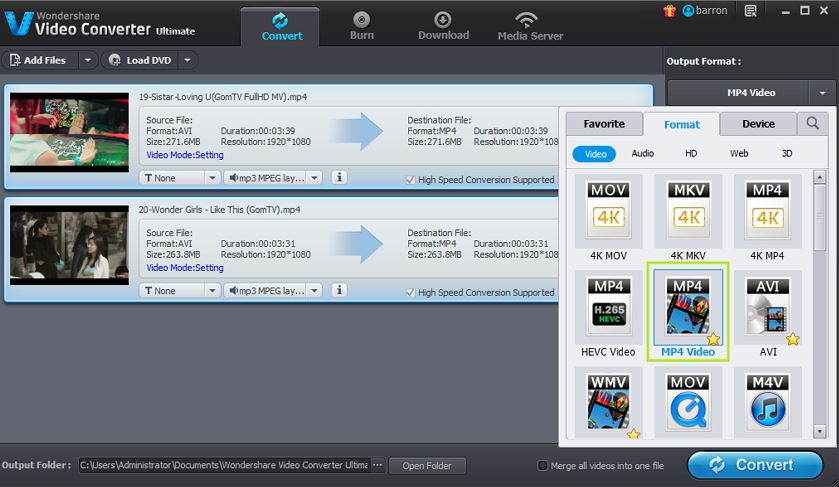839x487 pixels.
Task: Select the Wonder Girls video thumbnail
Action: tap(69, 245)
